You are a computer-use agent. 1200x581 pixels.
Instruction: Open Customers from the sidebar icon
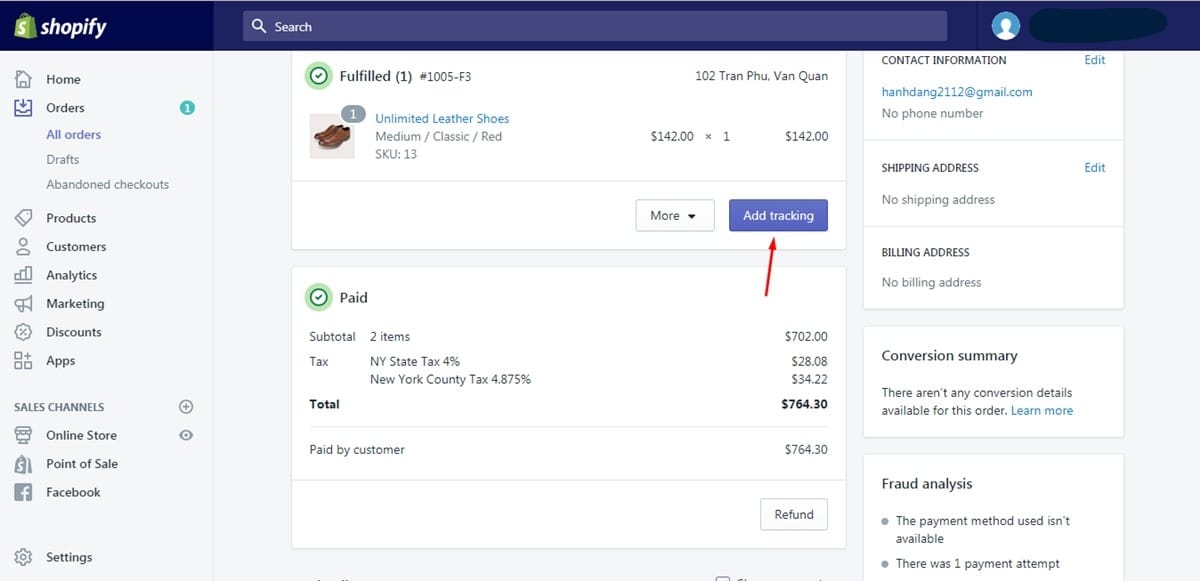point(25,246)
